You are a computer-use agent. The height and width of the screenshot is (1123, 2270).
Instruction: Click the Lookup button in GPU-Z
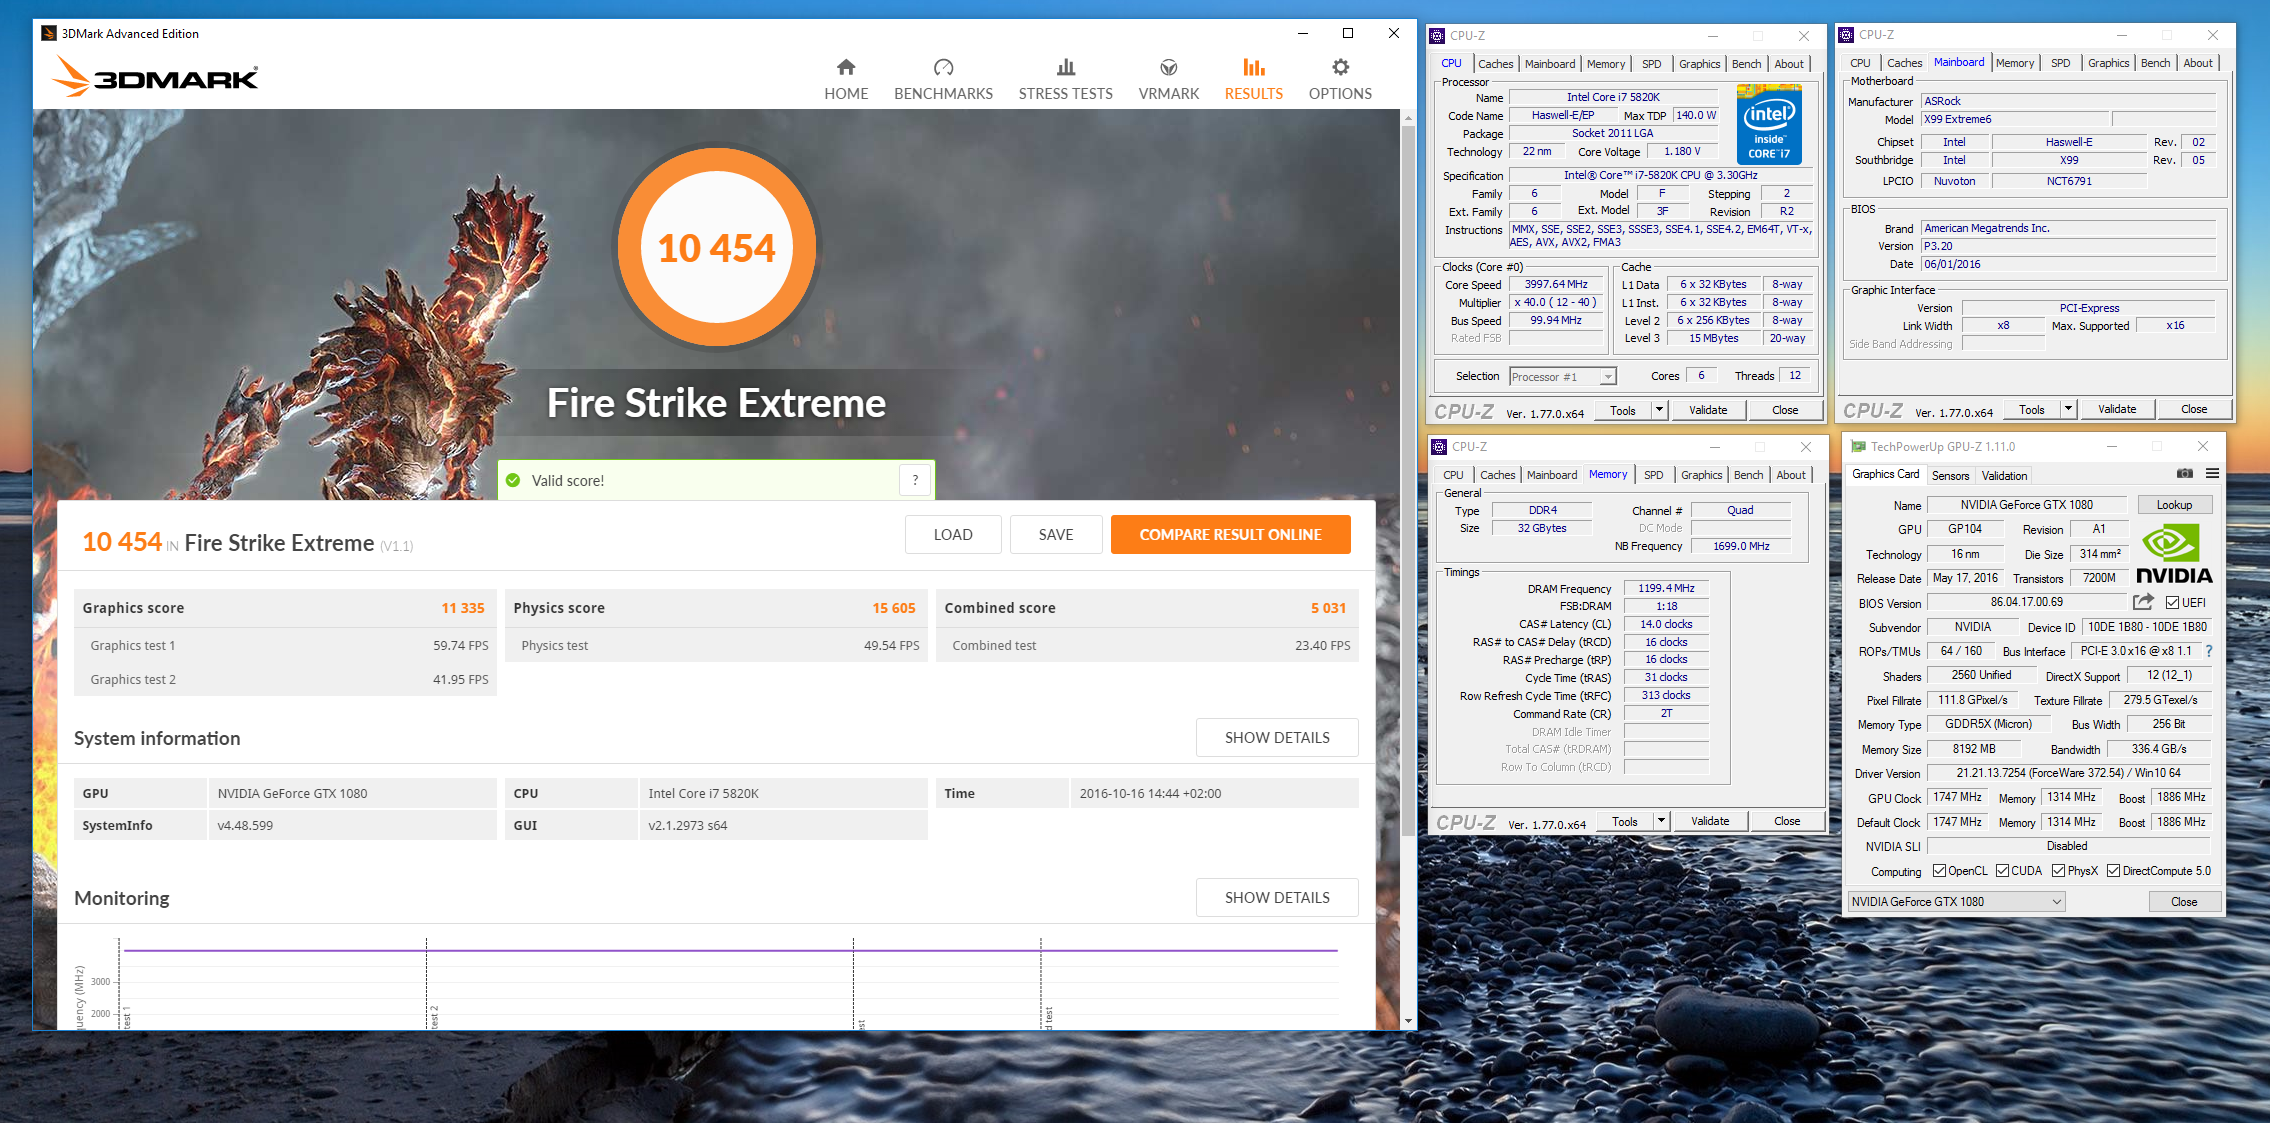coord(2174,505)
